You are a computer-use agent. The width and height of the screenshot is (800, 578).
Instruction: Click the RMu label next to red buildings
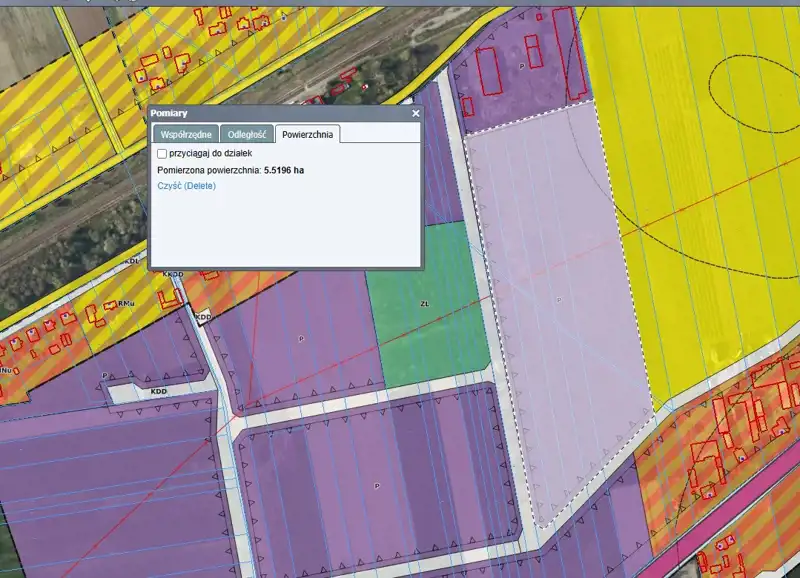pyautogui.click(x=126, y=304)
